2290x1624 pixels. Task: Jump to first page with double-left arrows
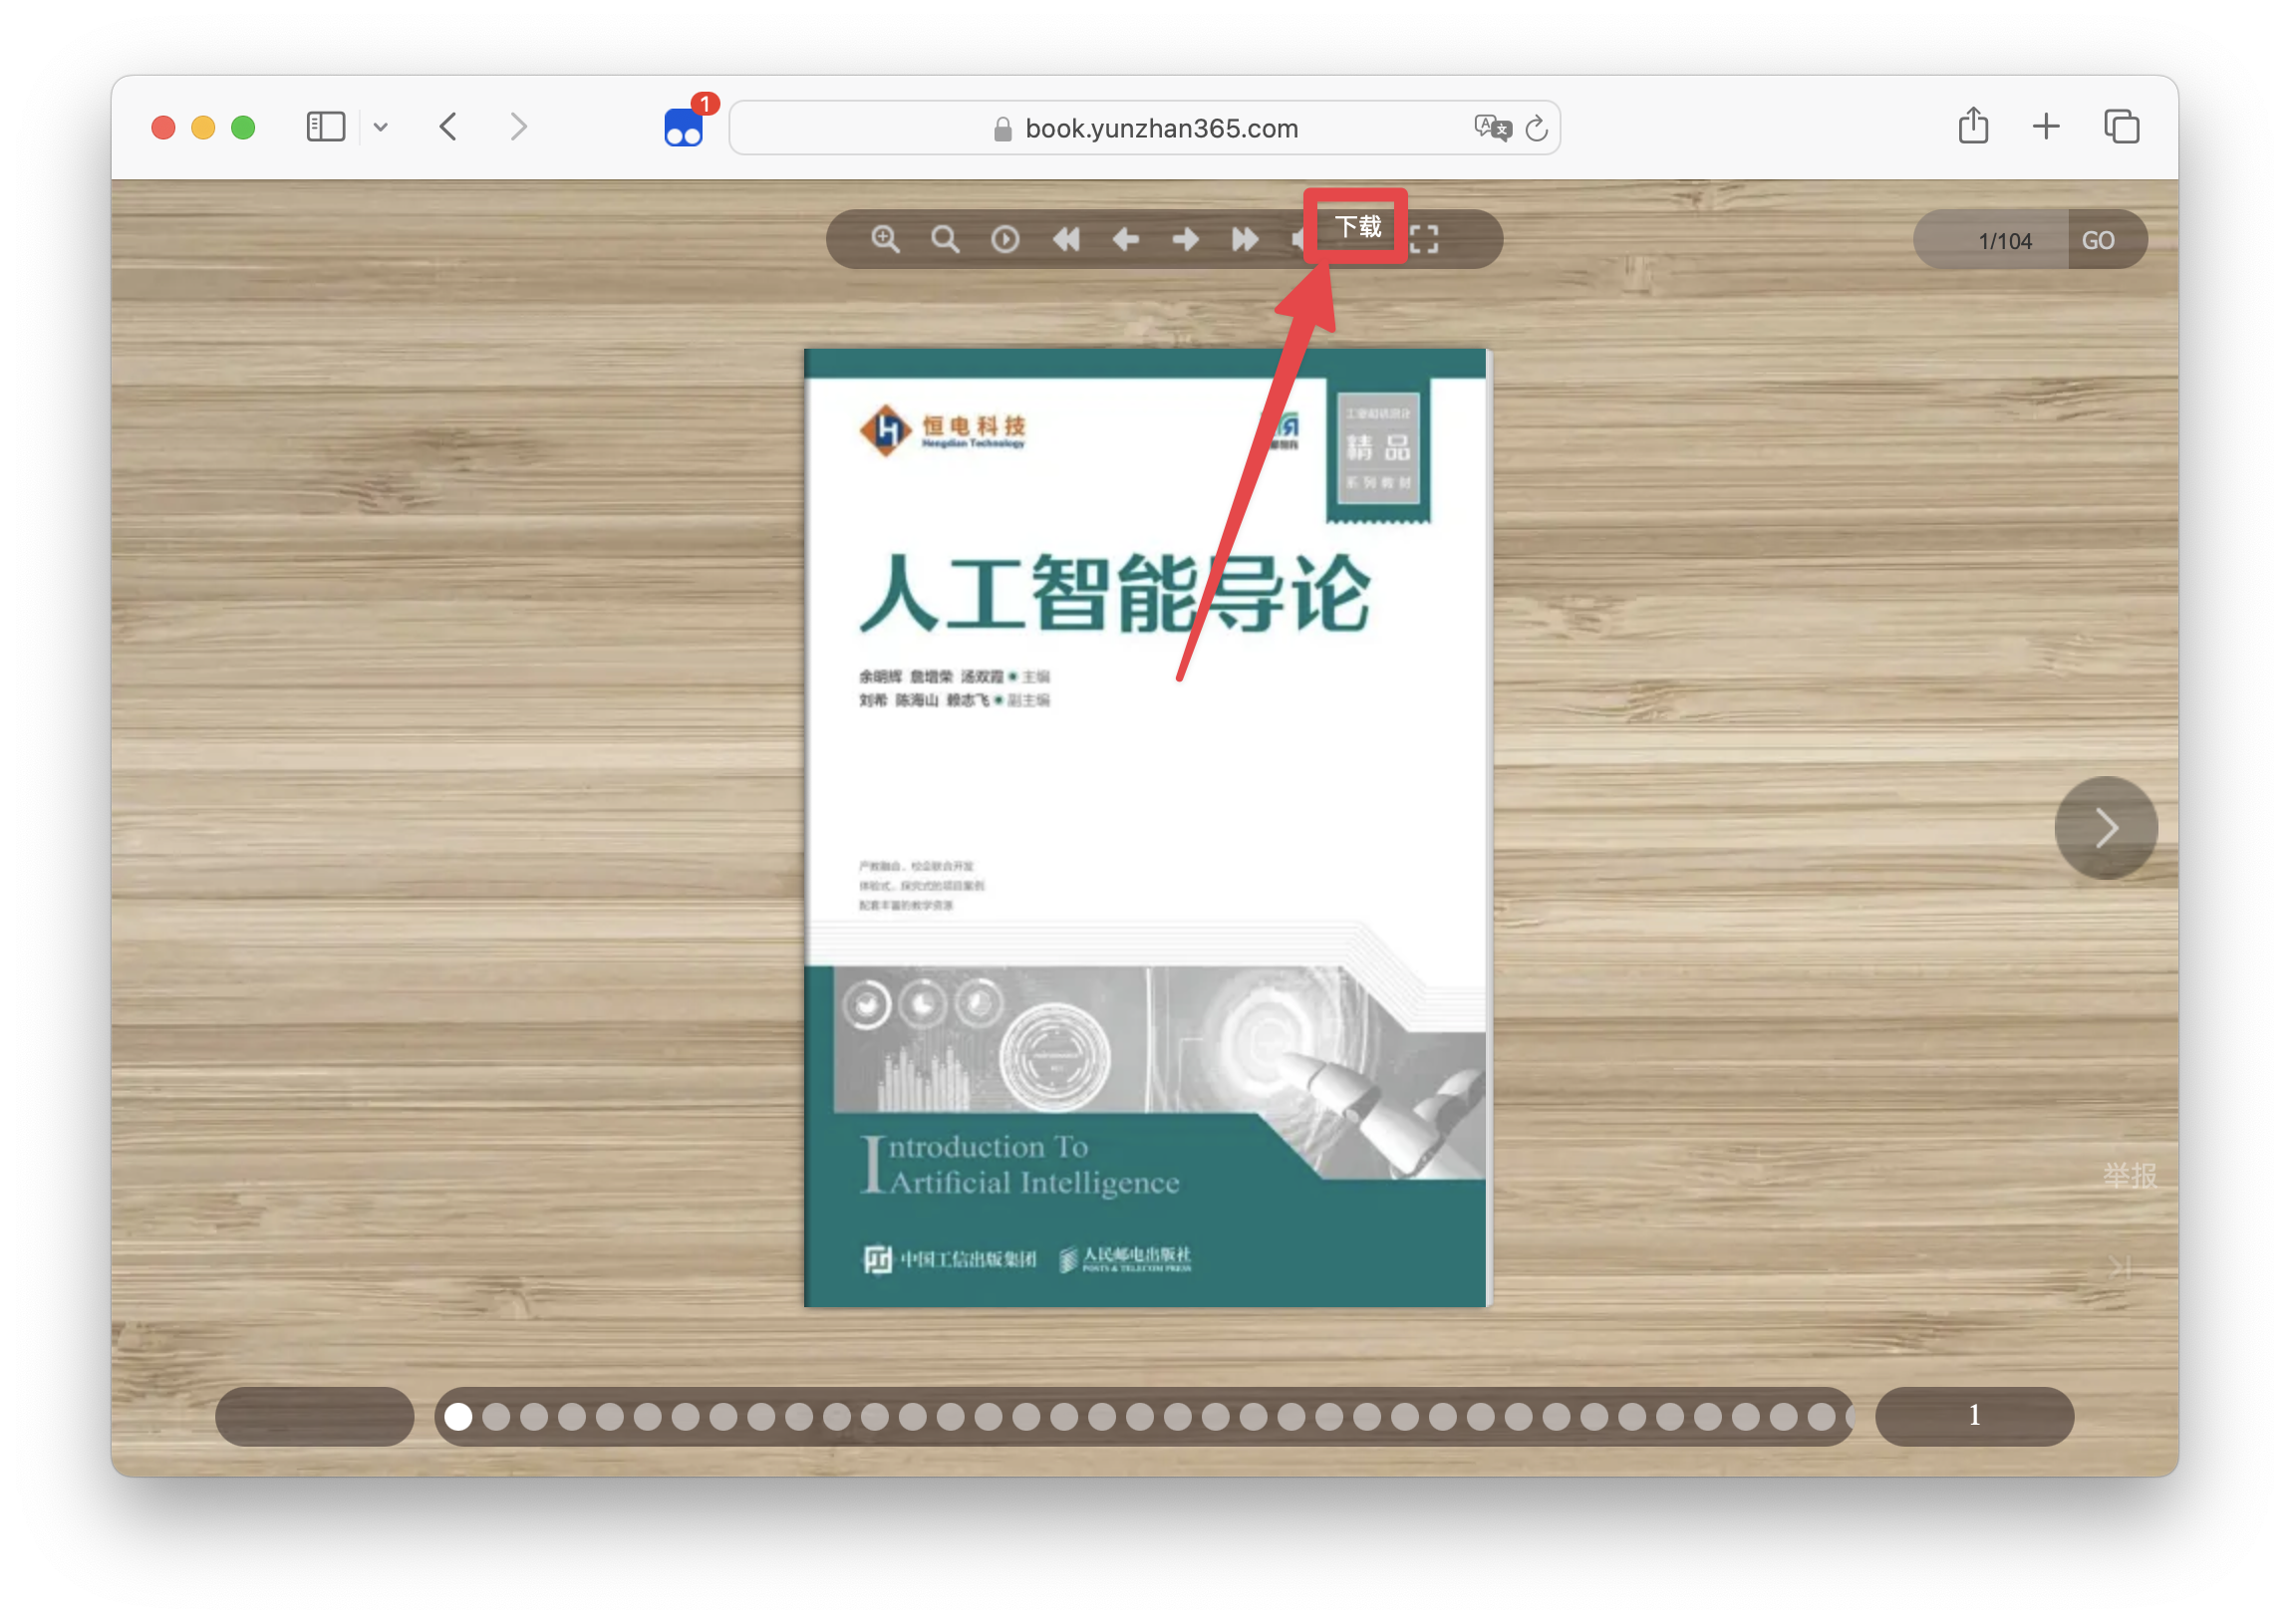pyautogui.click(x=1066, y=239)
